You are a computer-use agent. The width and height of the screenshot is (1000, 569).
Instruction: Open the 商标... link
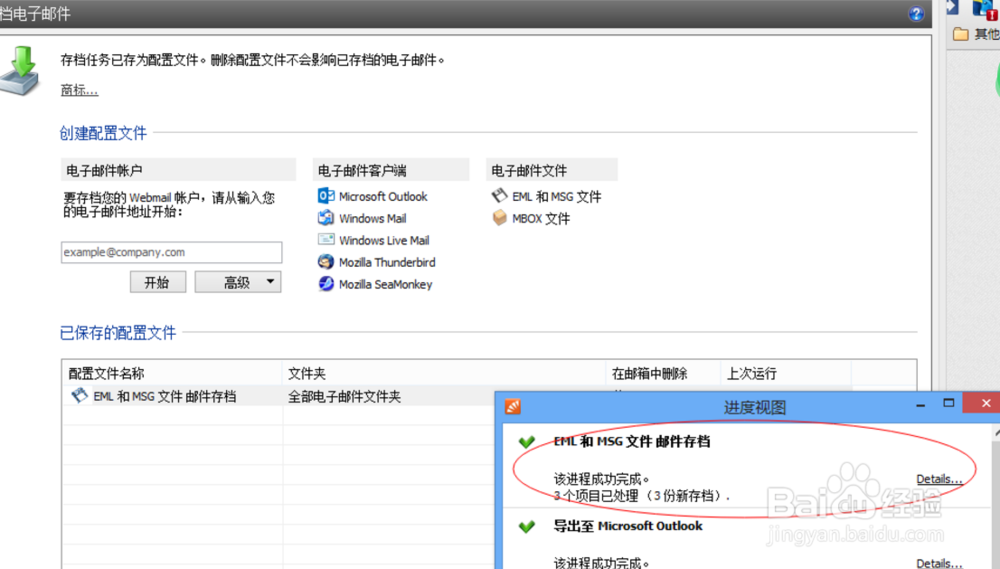[x=79, y=90]
